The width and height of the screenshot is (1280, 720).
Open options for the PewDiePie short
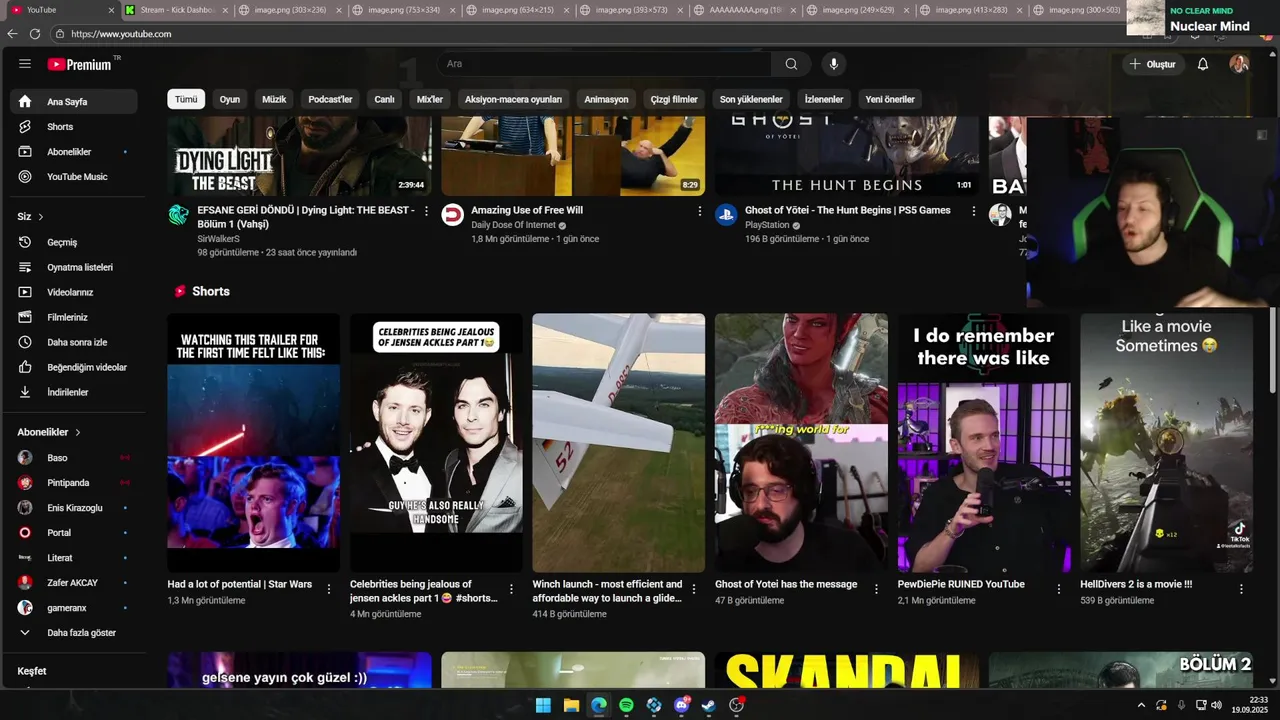[1059, 589]
